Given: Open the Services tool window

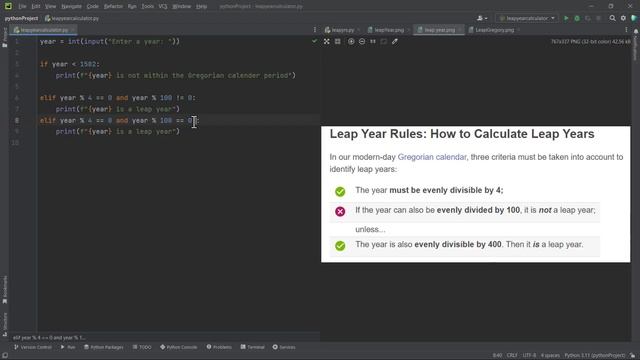Looking at the screenshot, I should pyautogui.click(x=284, y=347).
